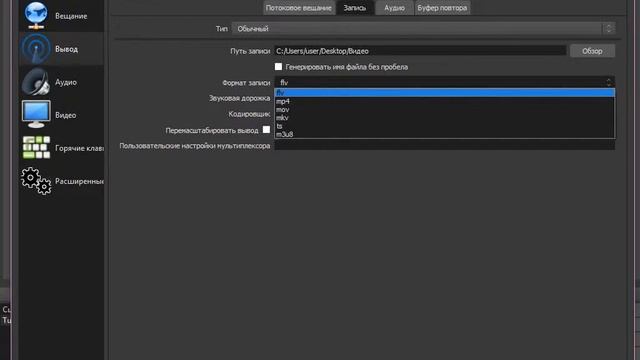Click the Путь записи path field
640x360 pixels.
(420, 51)
